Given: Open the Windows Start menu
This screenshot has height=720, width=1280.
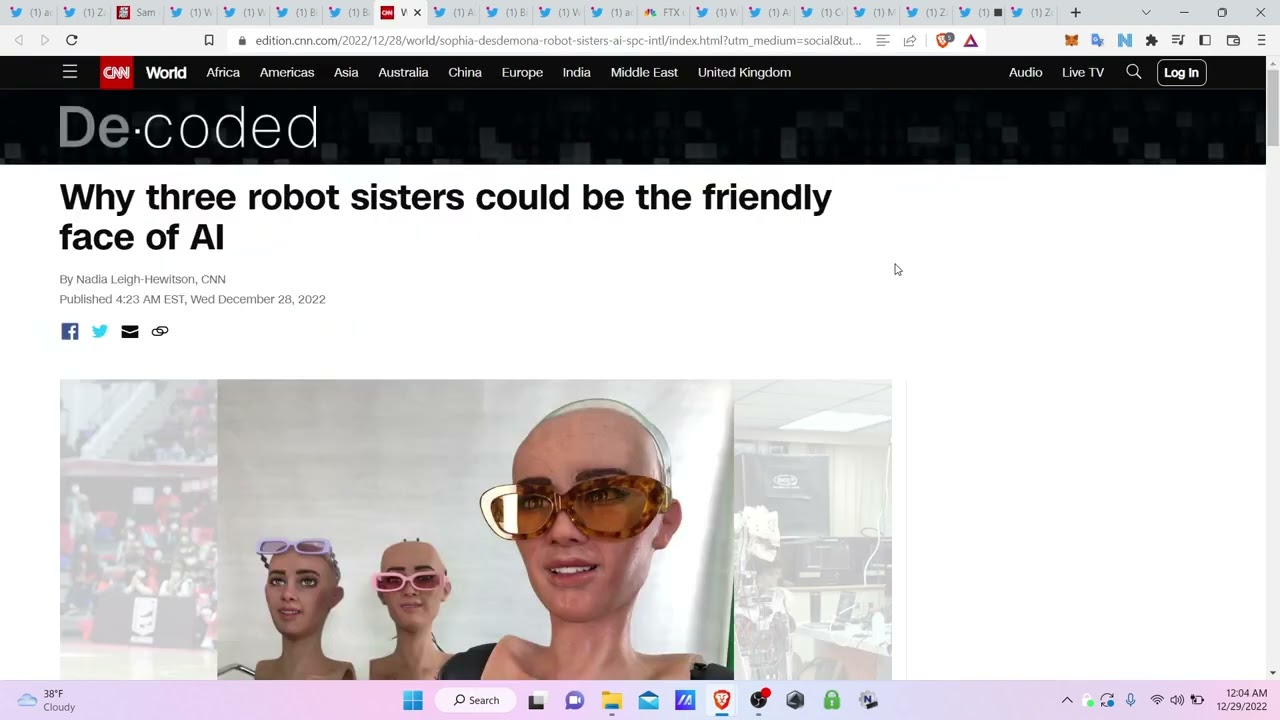Looking at the screenshot, I should pyautogui.click(x=413, y=700).
